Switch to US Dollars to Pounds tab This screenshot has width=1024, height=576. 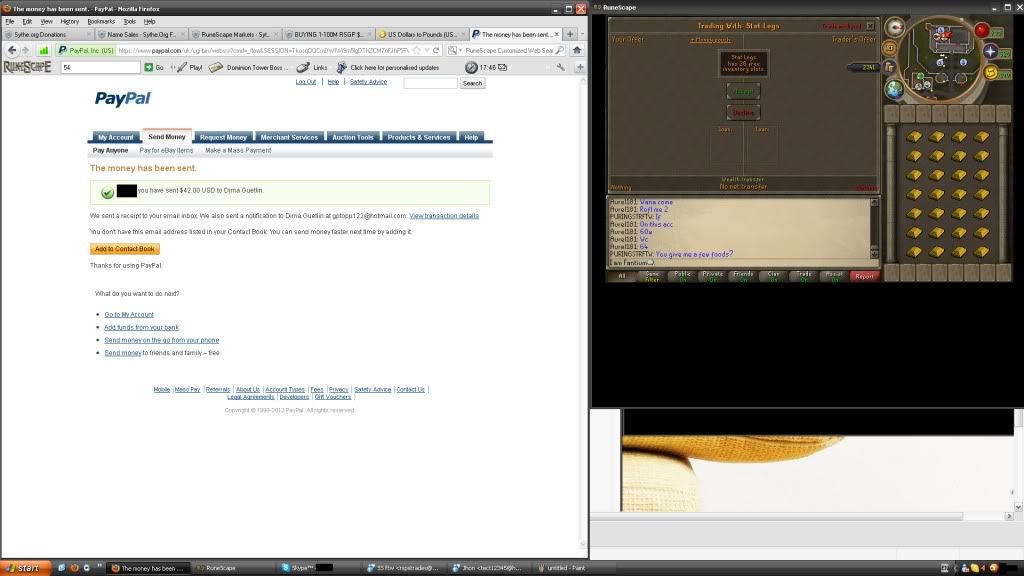tap(423, 34)
